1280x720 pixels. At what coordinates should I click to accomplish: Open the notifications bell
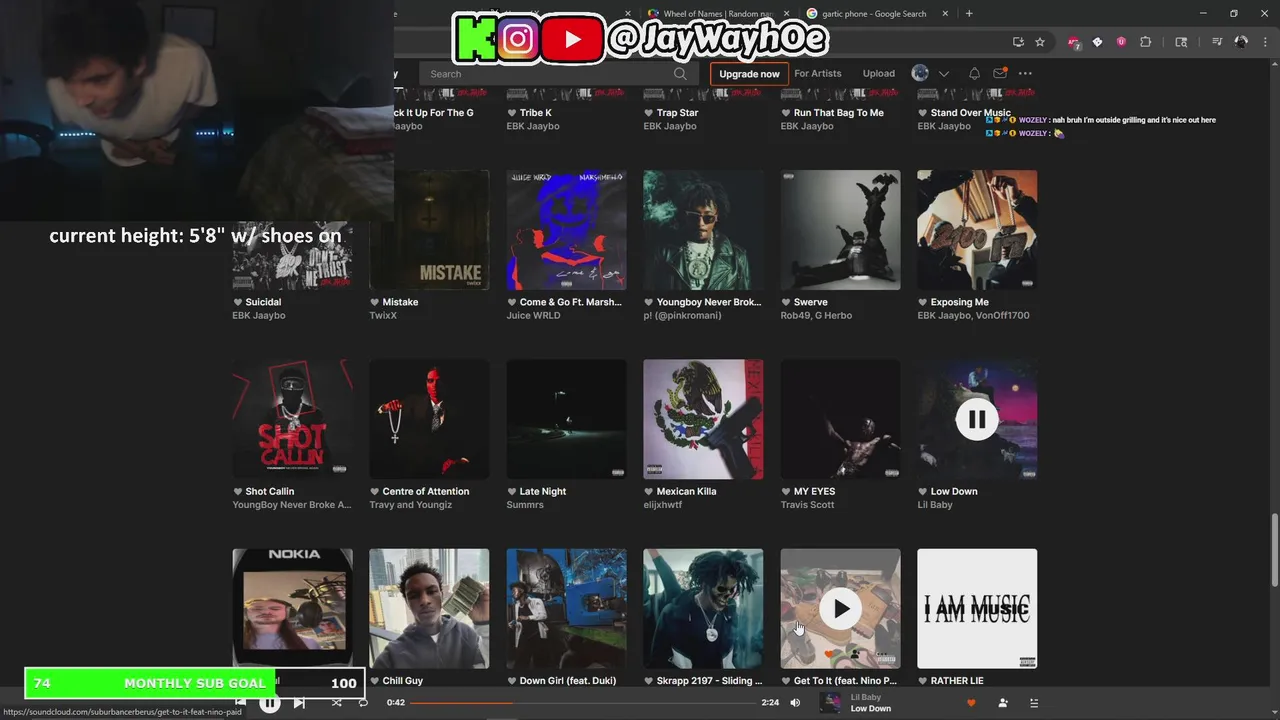point(974,73)
